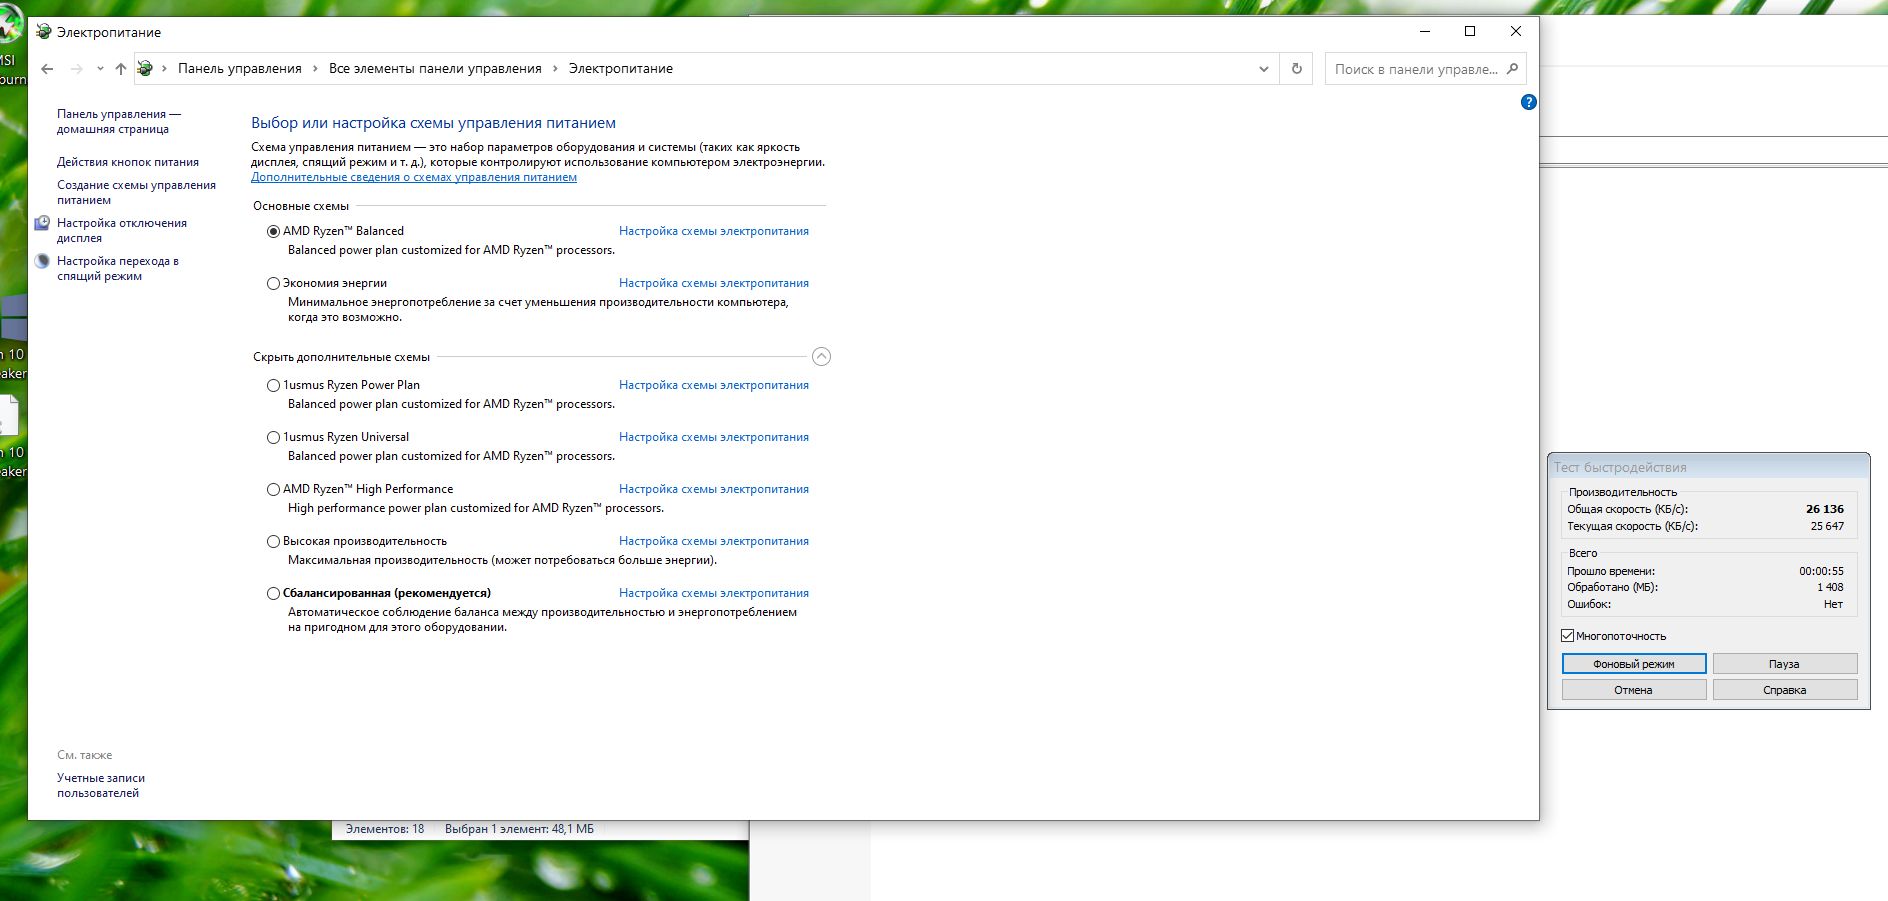Open 'Создание схемы управления питанием' link
The image size is (1888, 901).
(136, 192)
